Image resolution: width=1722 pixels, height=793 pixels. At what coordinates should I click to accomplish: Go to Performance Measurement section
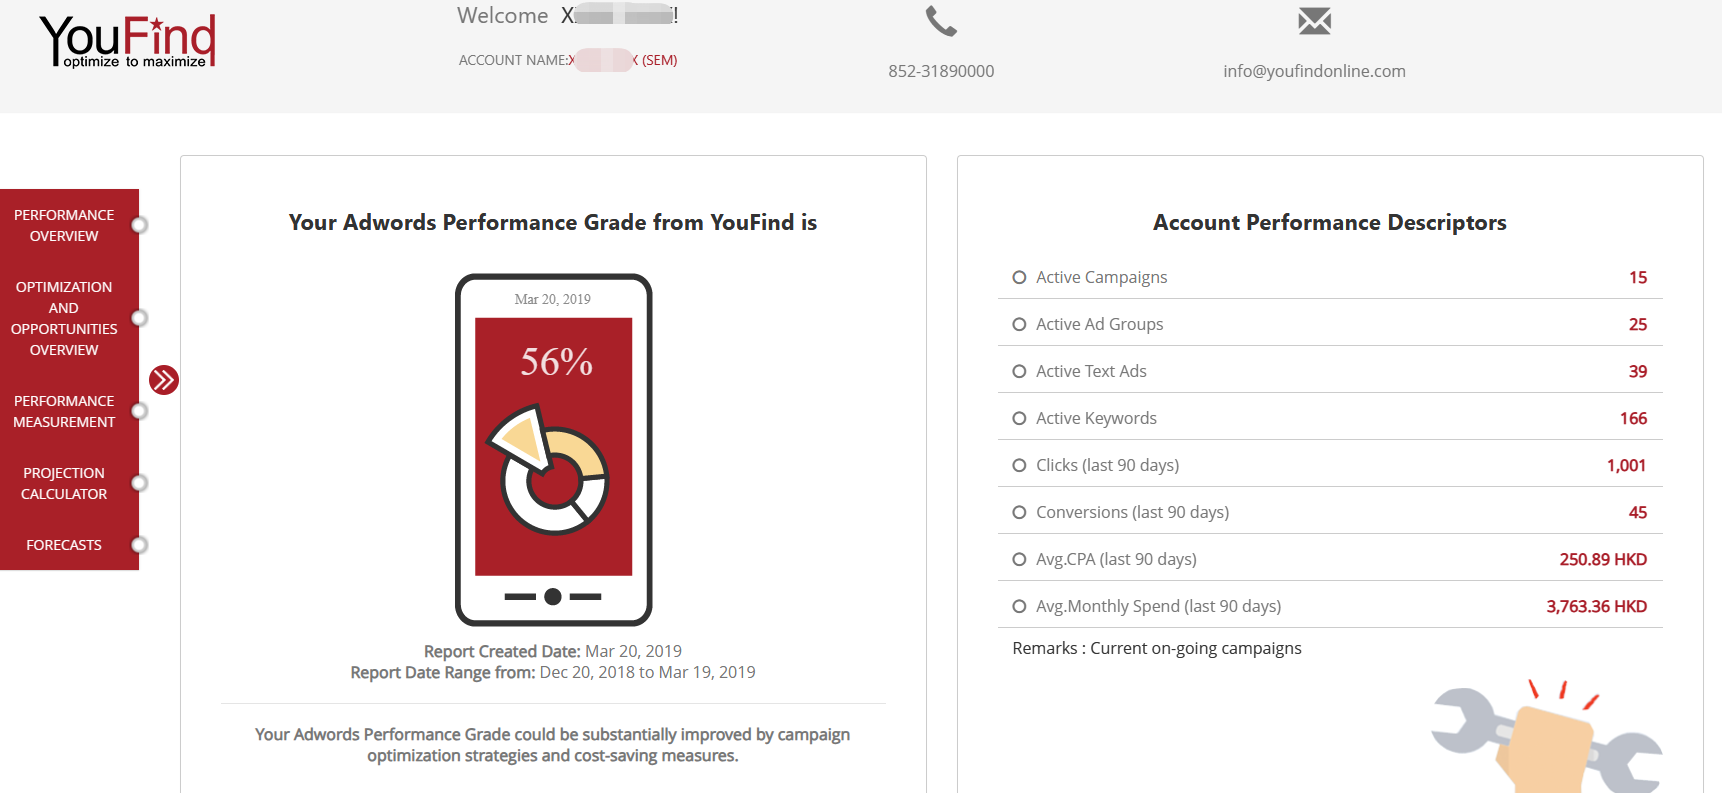tap(64, 411)
